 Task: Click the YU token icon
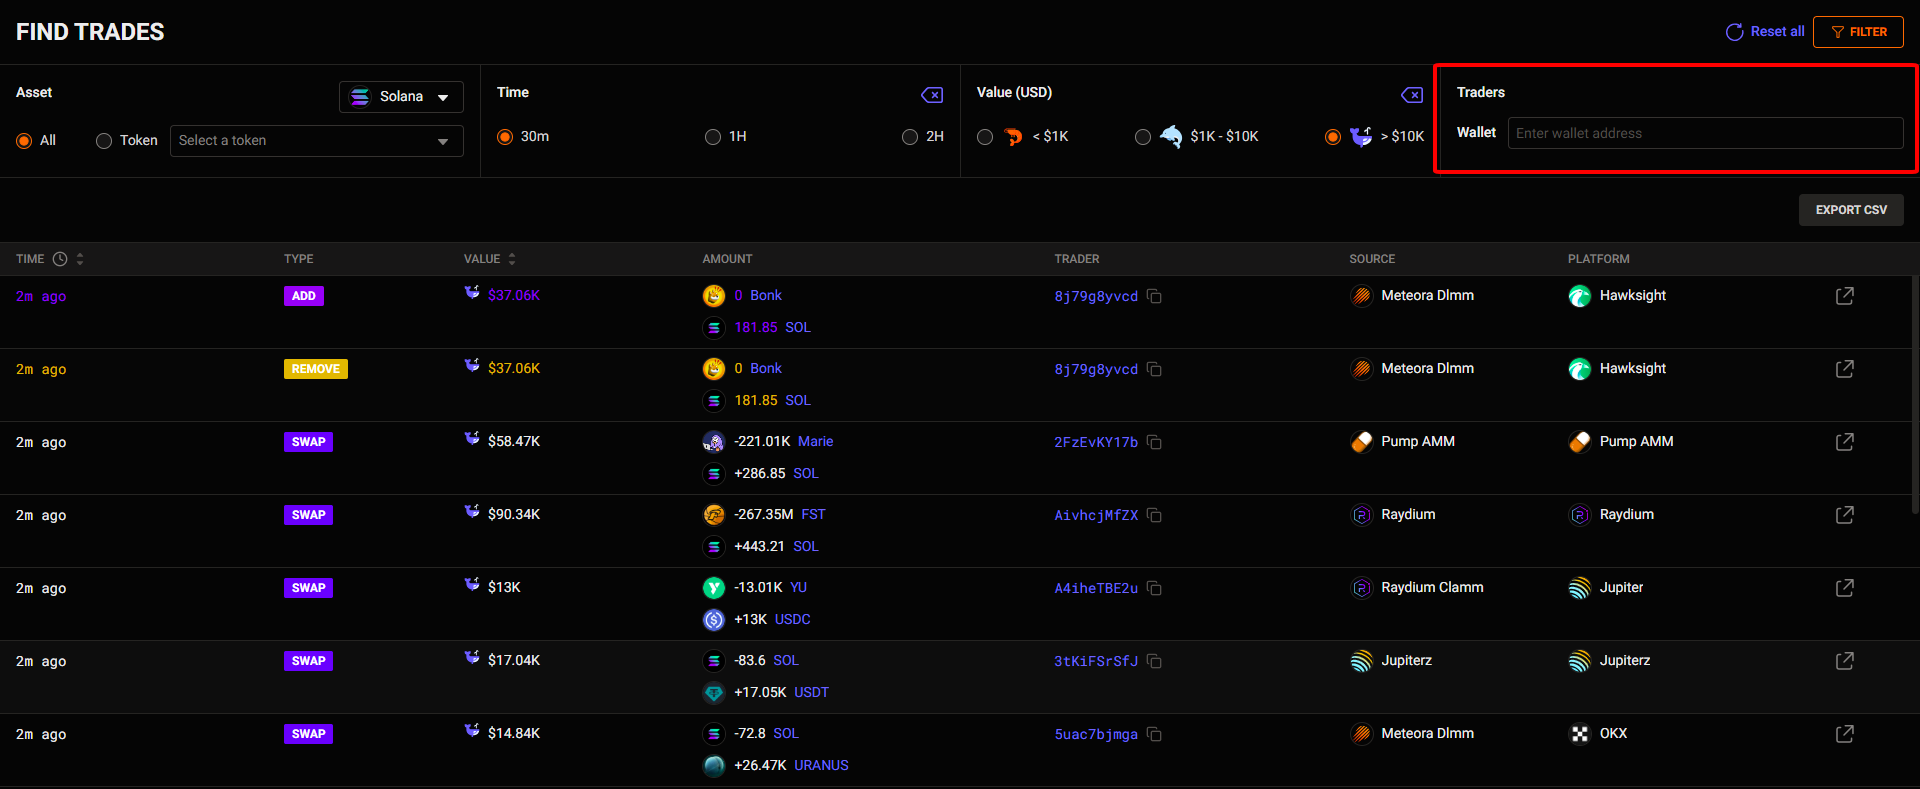click(x=714, y=588)
